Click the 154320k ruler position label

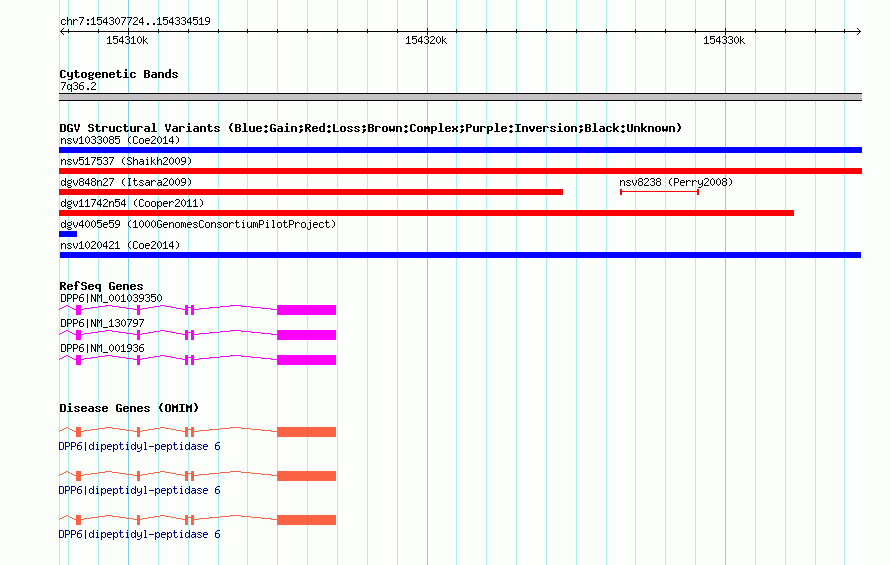coord(426,40)
